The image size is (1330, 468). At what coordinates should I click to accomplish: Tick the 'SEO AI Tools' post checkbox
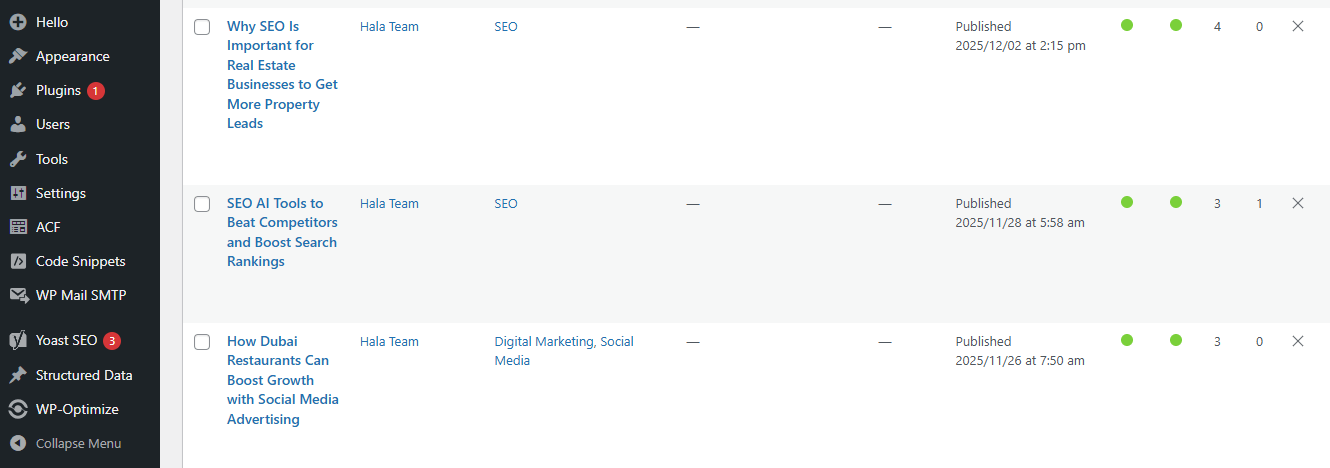pyautogui.click(x=202, y=204)
